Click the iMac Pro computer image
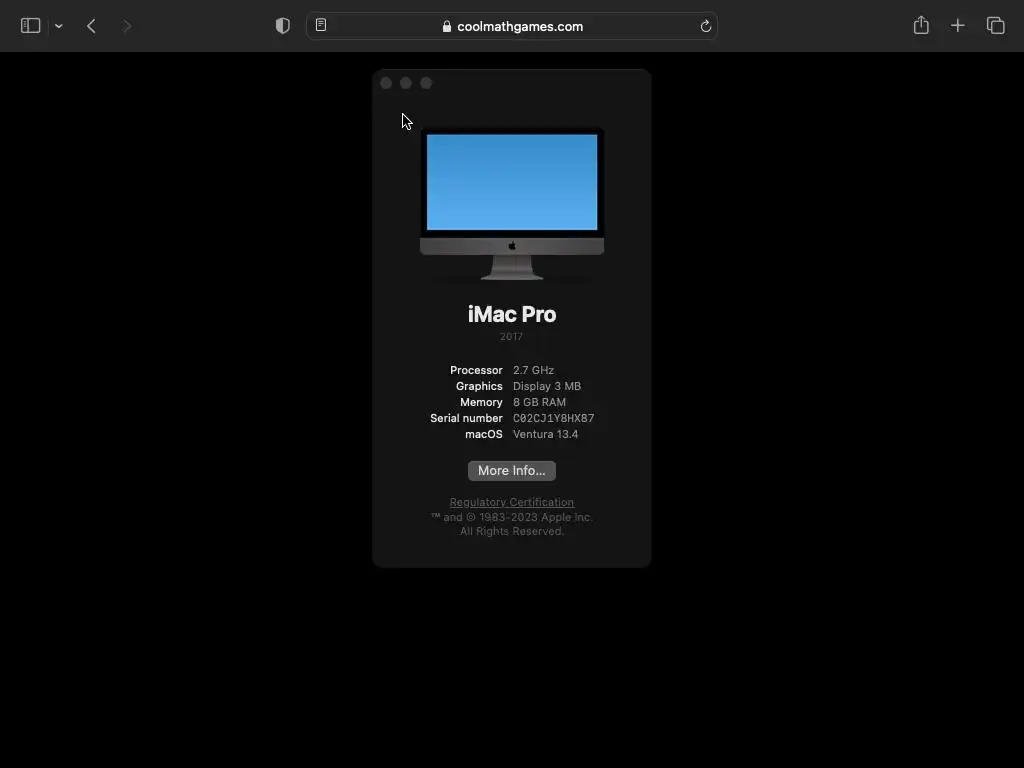 tap(512, 204)
